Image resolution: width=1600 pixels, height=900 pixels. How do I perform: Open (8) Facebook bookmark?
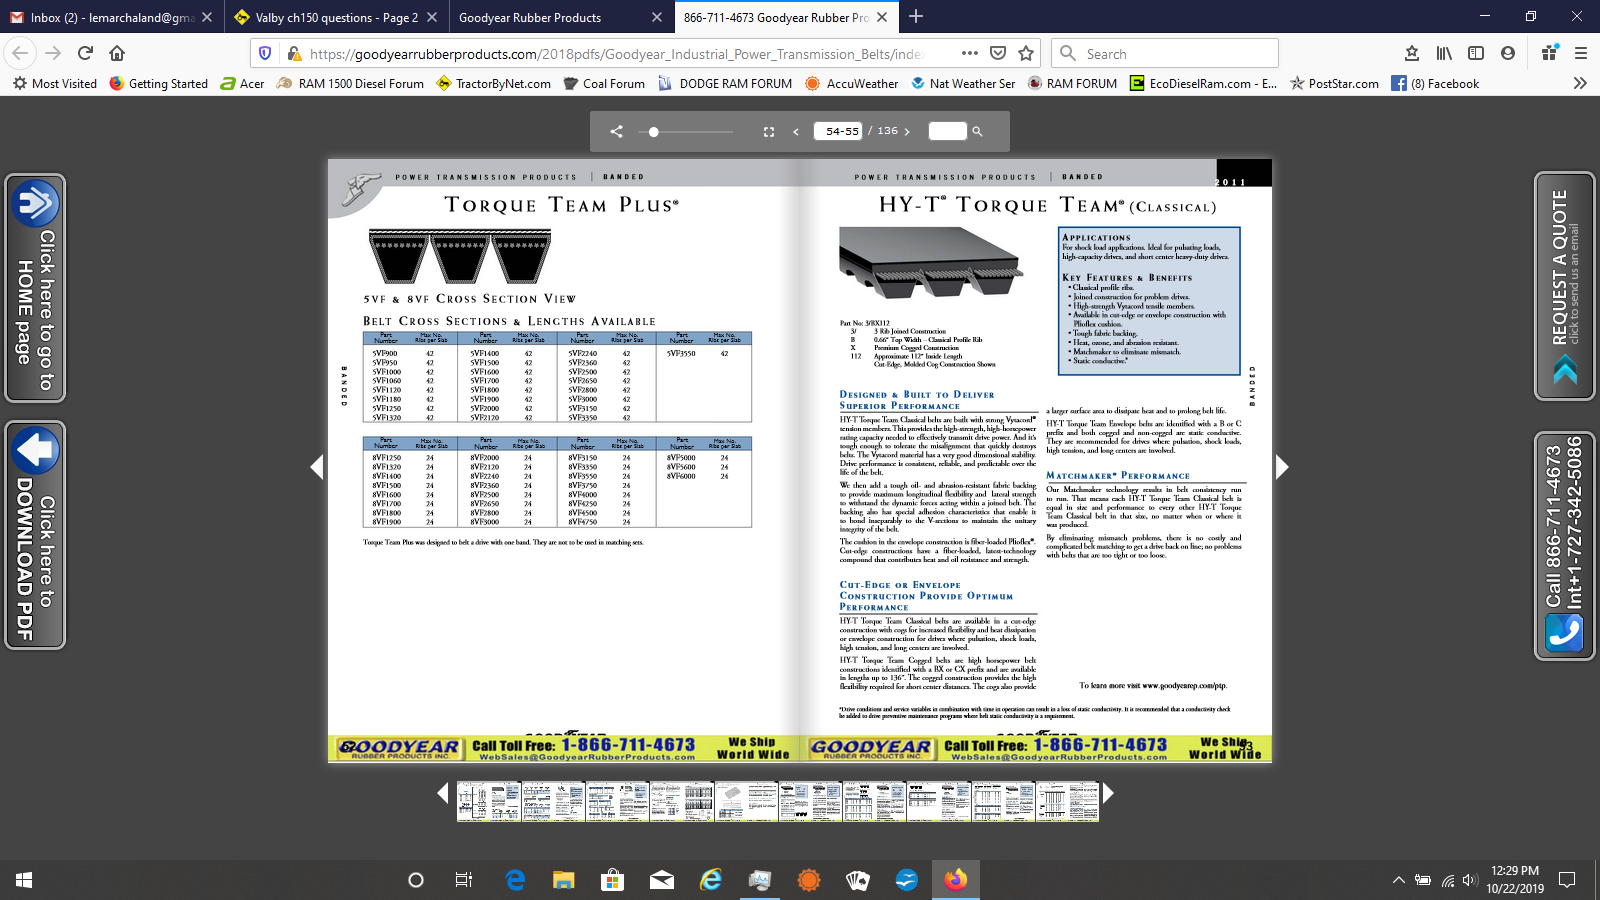coord(1436,83)
